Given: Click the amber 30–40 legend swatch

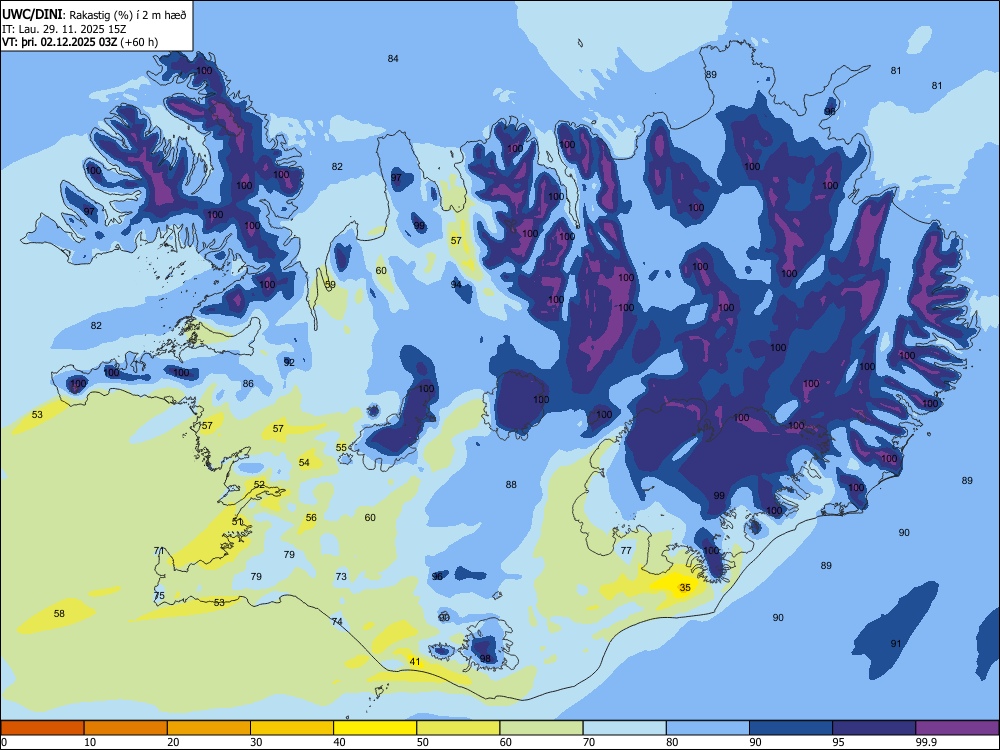Looking at the screenshot, I should point(292,728).
